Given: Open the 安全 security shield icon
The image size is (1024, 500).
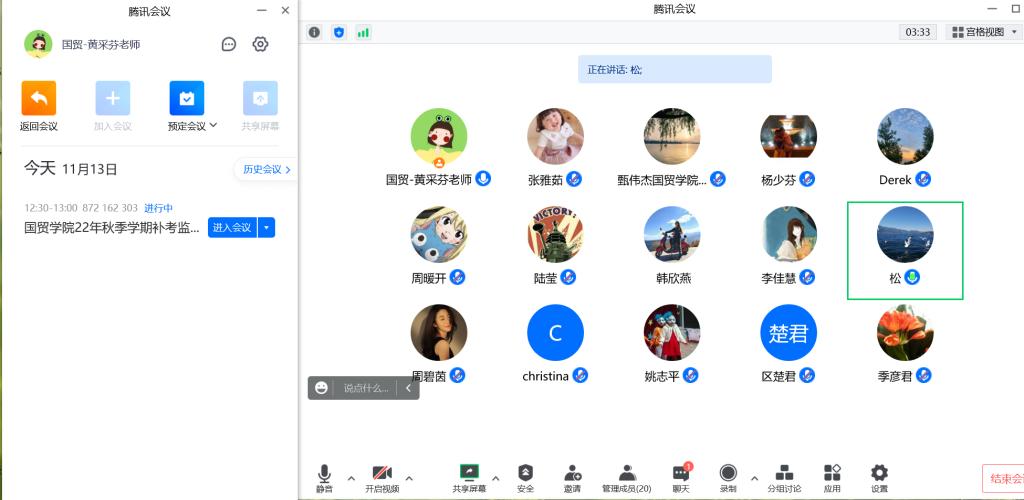Looking at the screenshot, I should click(x=525, y=475).
